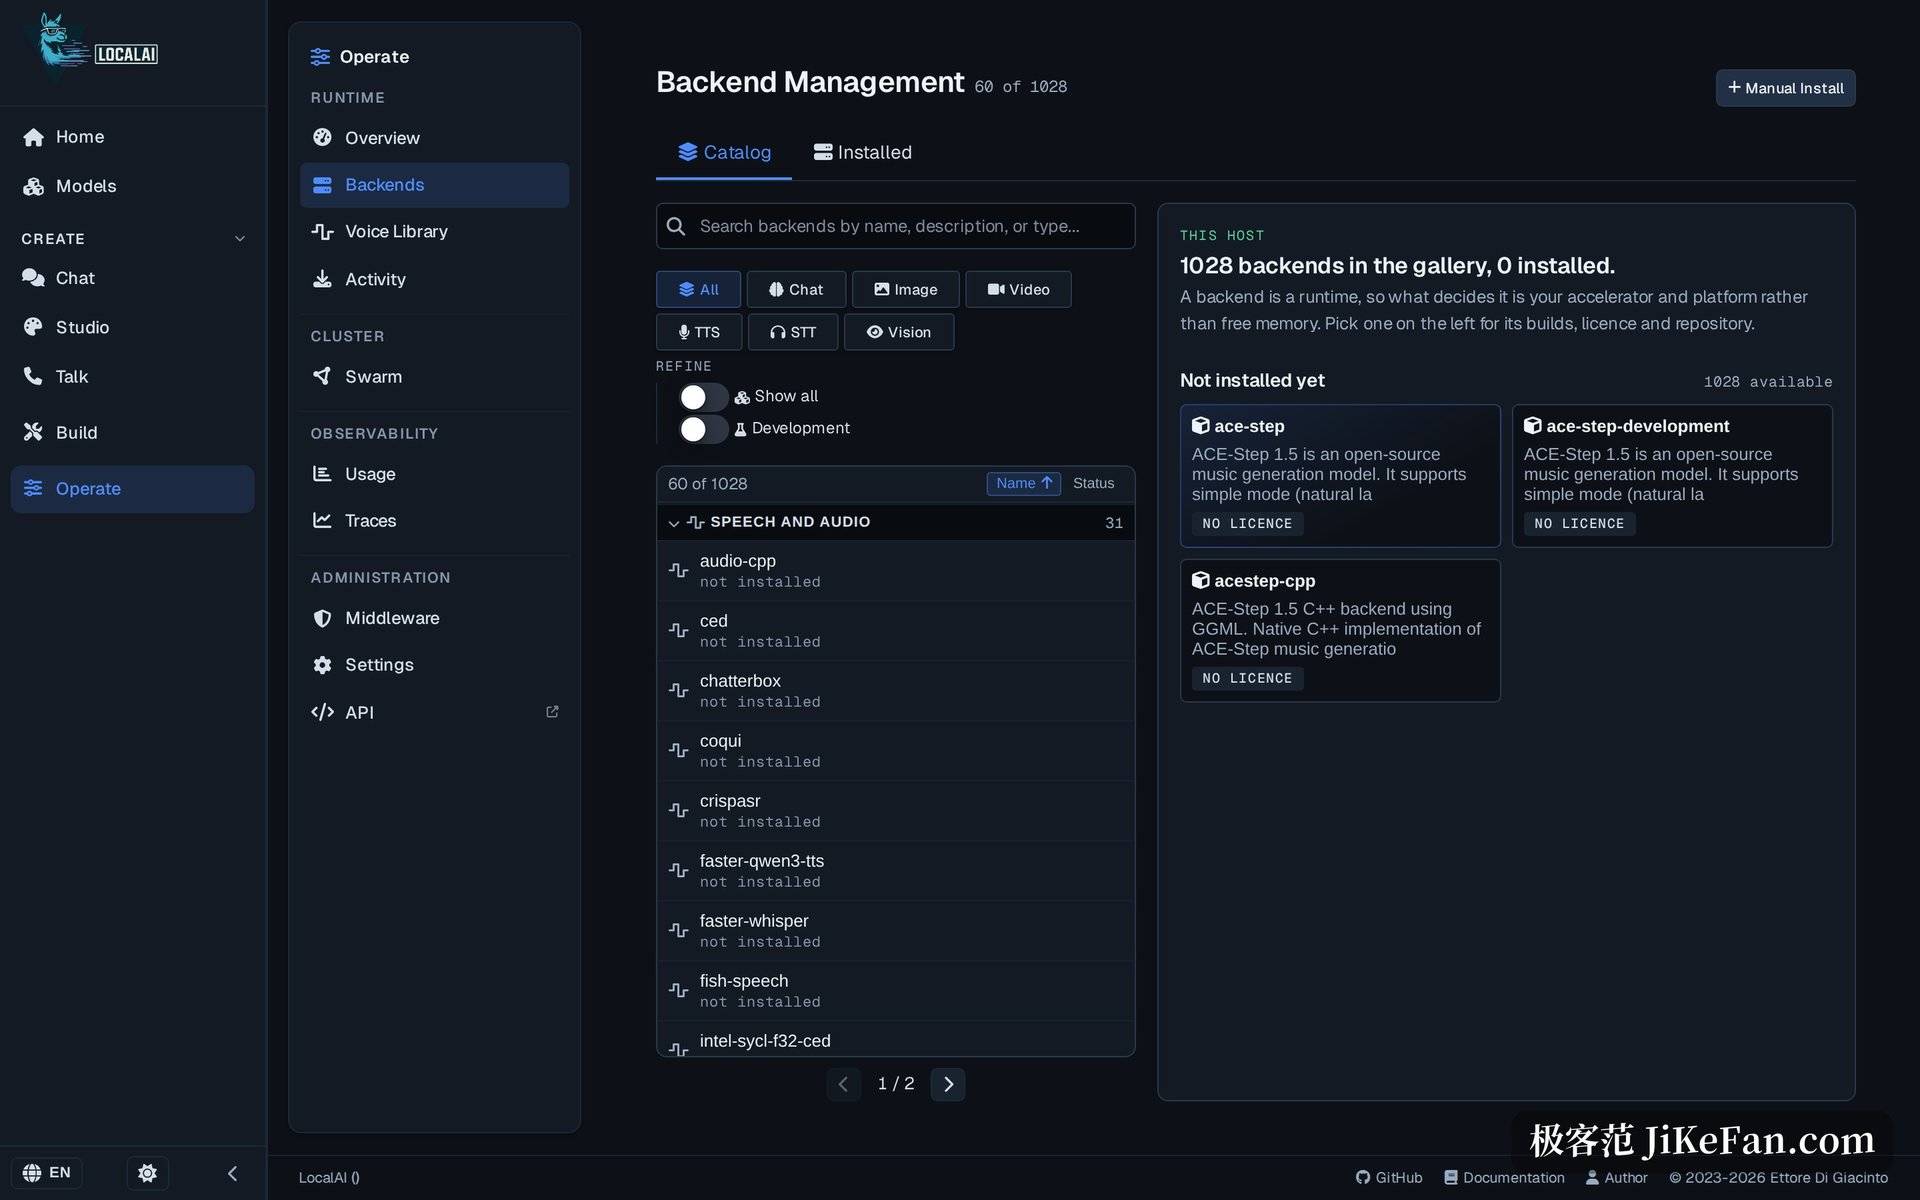
Task: Select the crispasr backend row
Action: pos(895,811)
